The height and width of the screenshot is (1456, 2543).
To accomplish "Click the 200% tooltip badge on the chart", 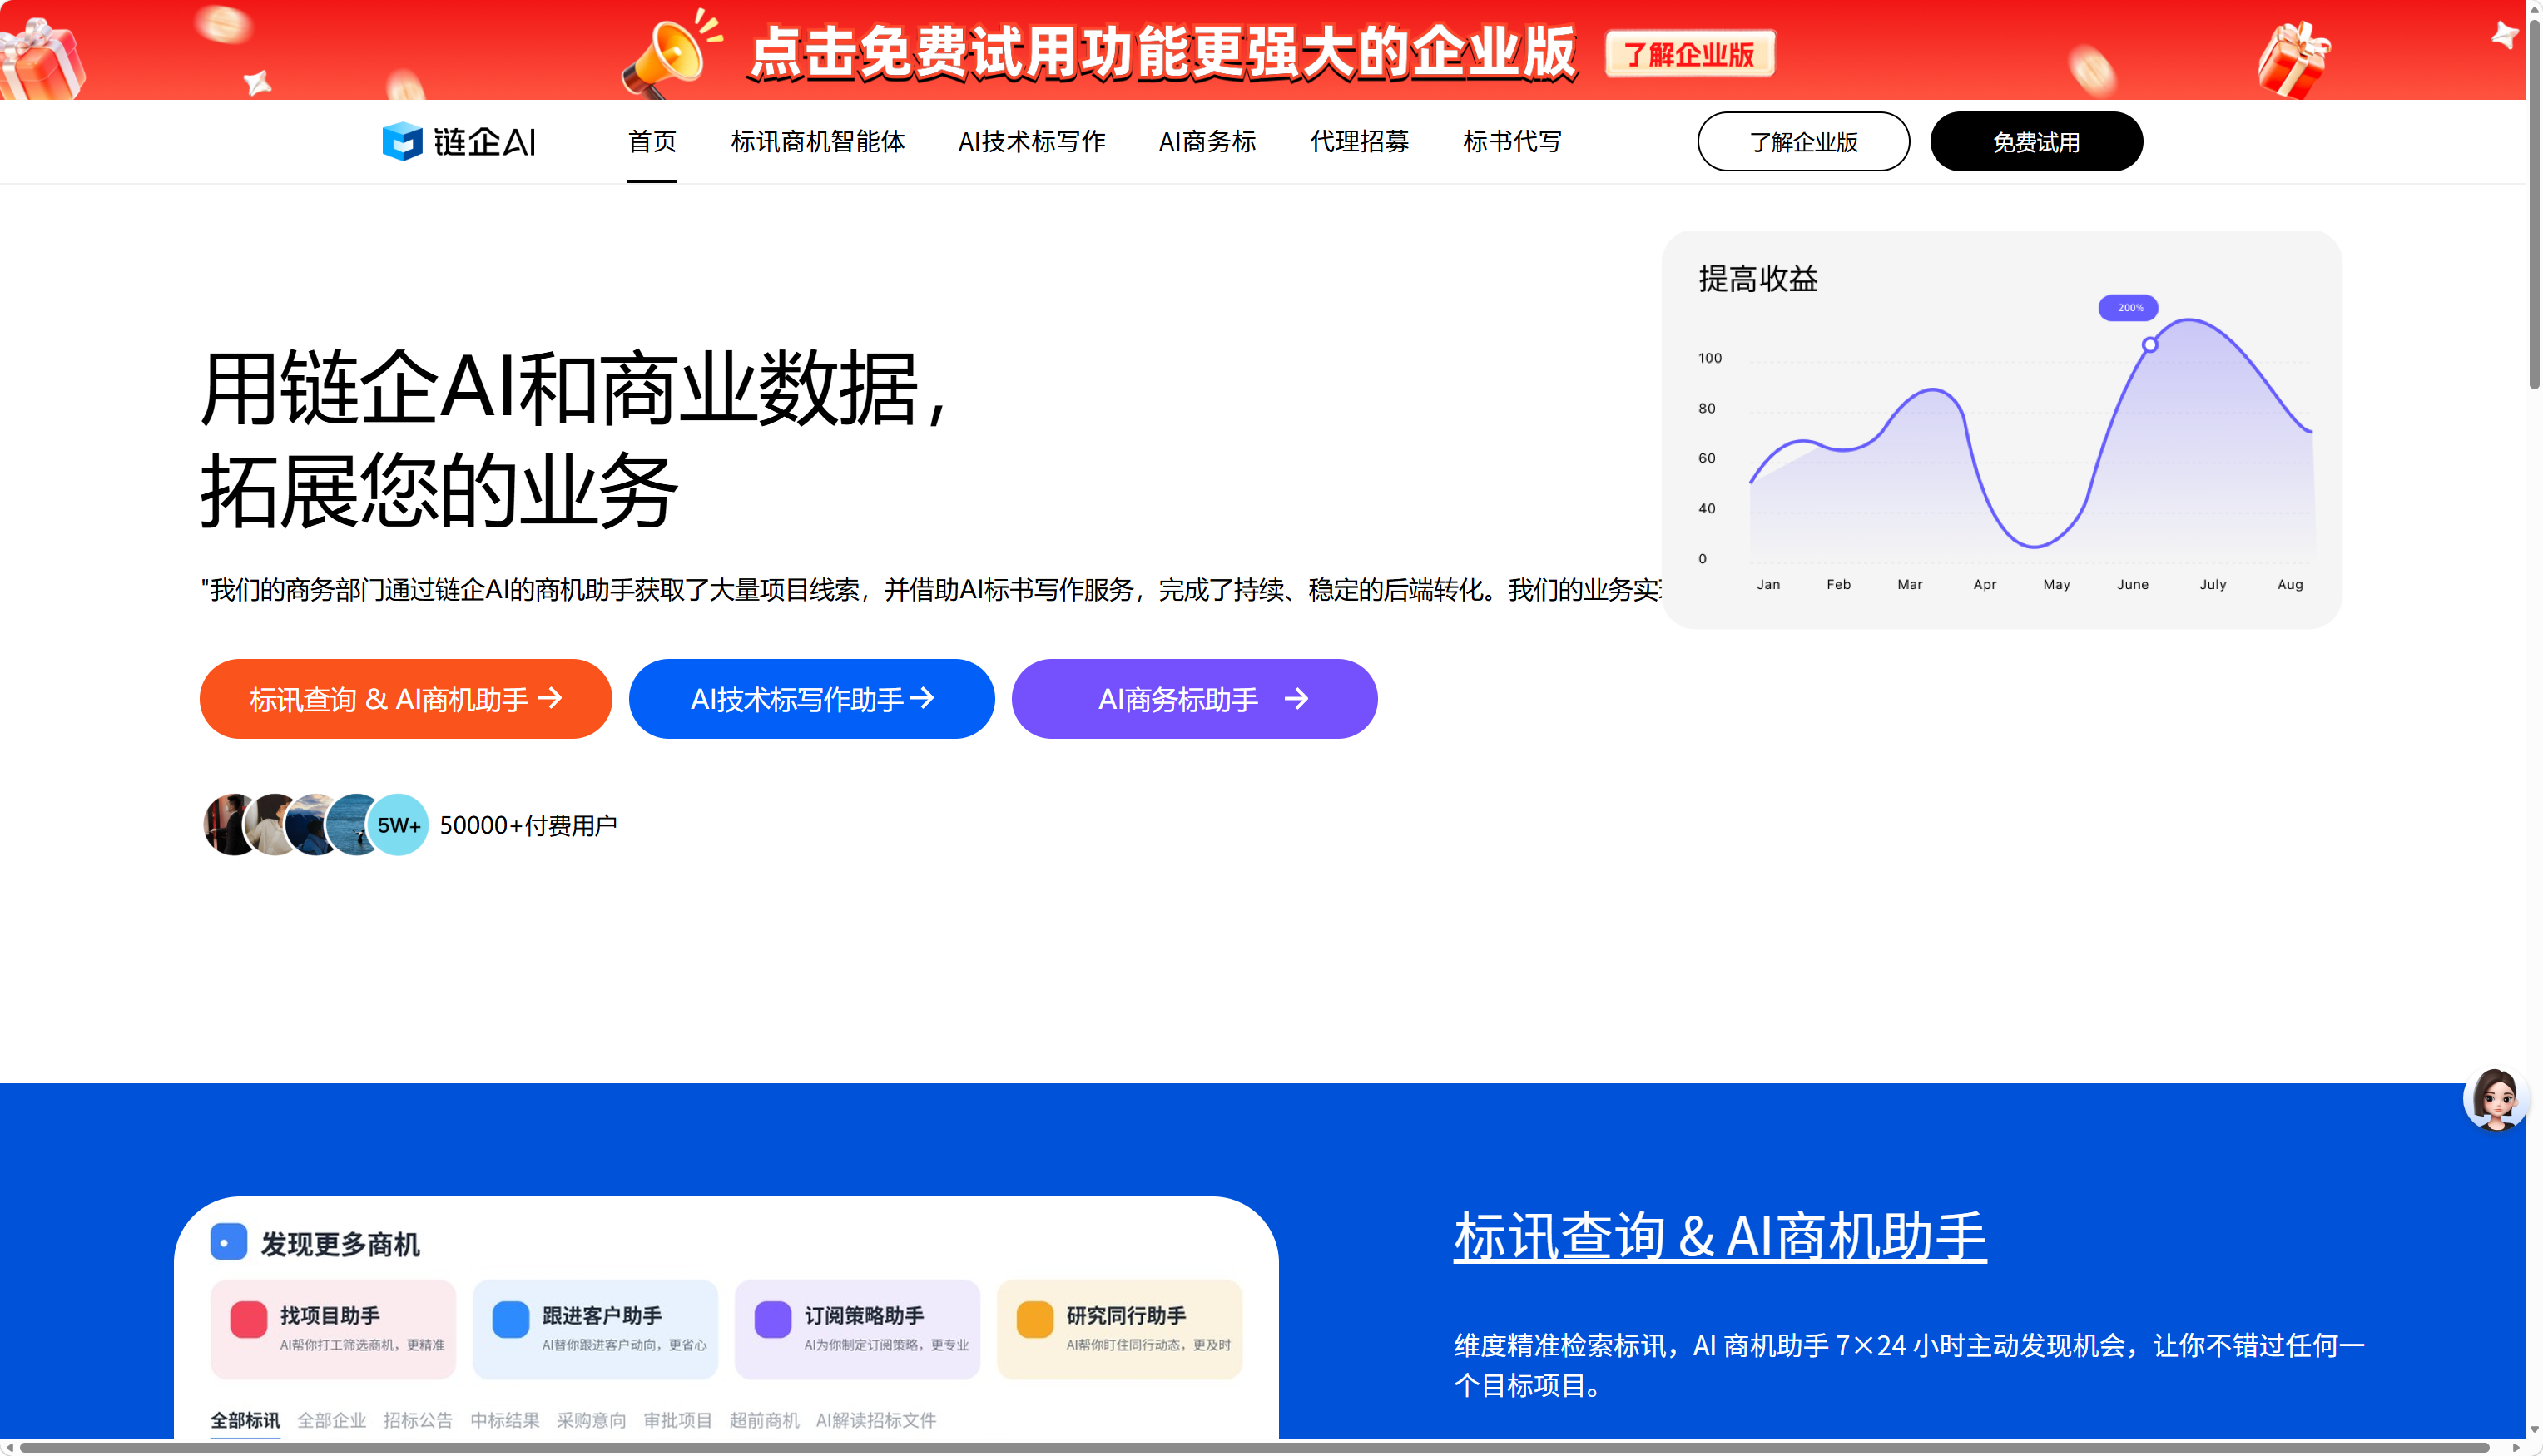I will [2127, 308].
